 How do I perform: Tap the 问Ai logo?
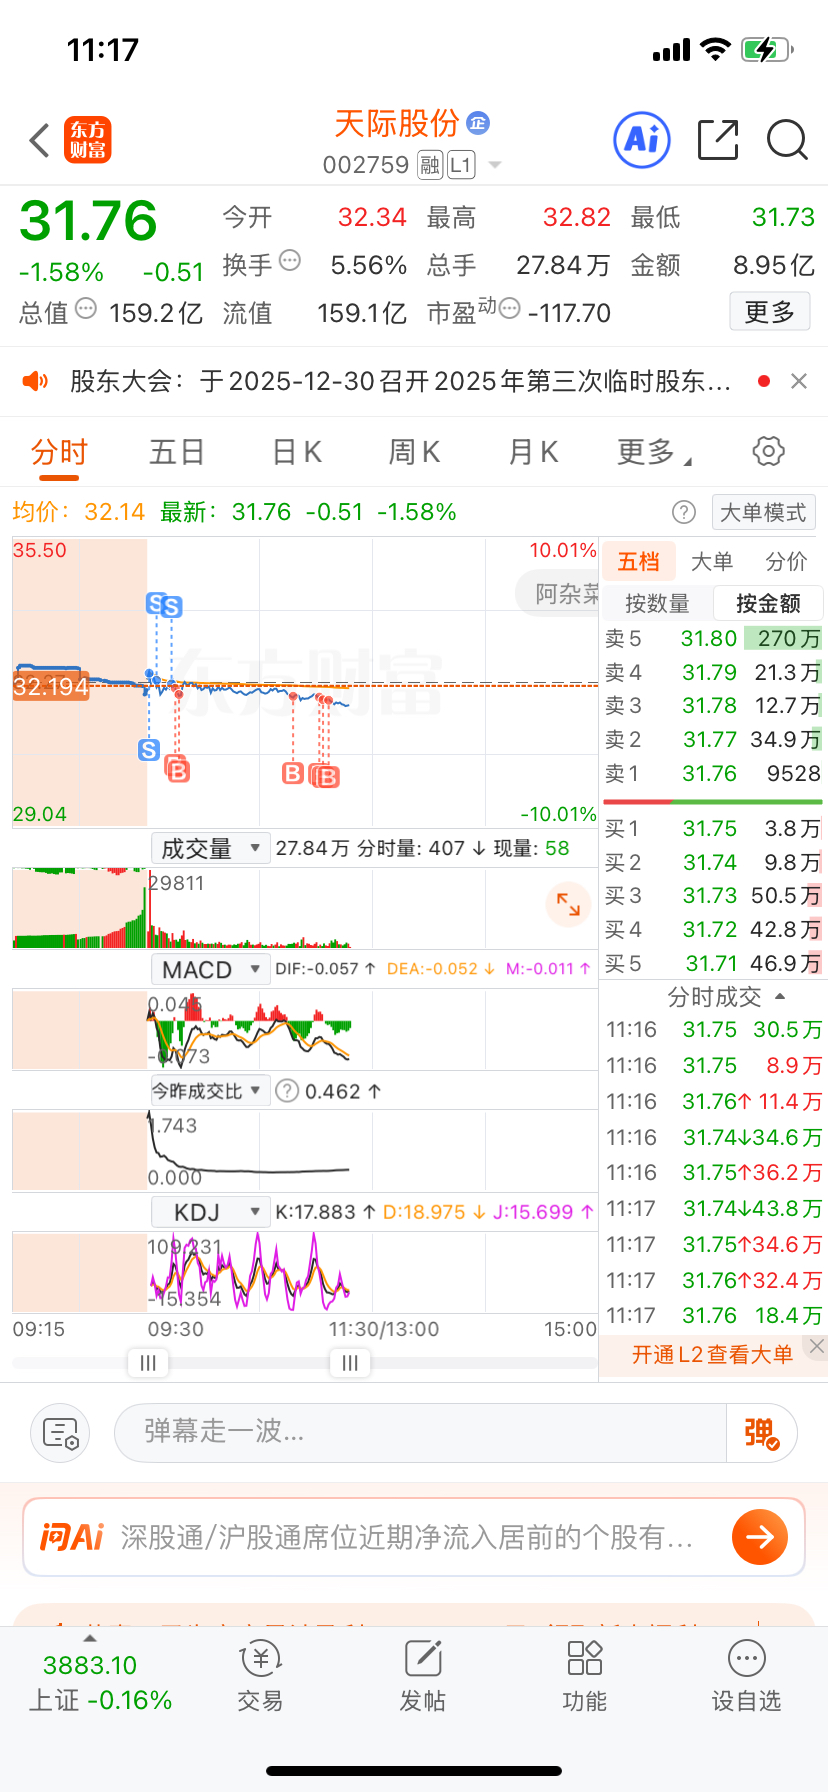[72, 1537]
